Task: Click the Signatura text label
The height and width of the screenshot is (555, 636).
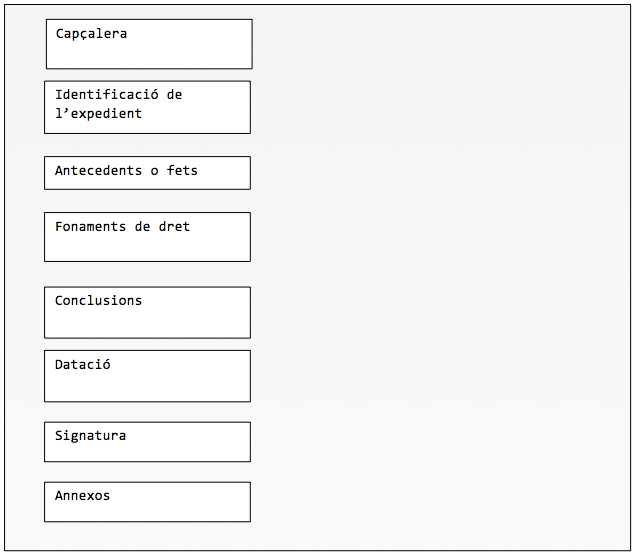Action: (90, 436)
